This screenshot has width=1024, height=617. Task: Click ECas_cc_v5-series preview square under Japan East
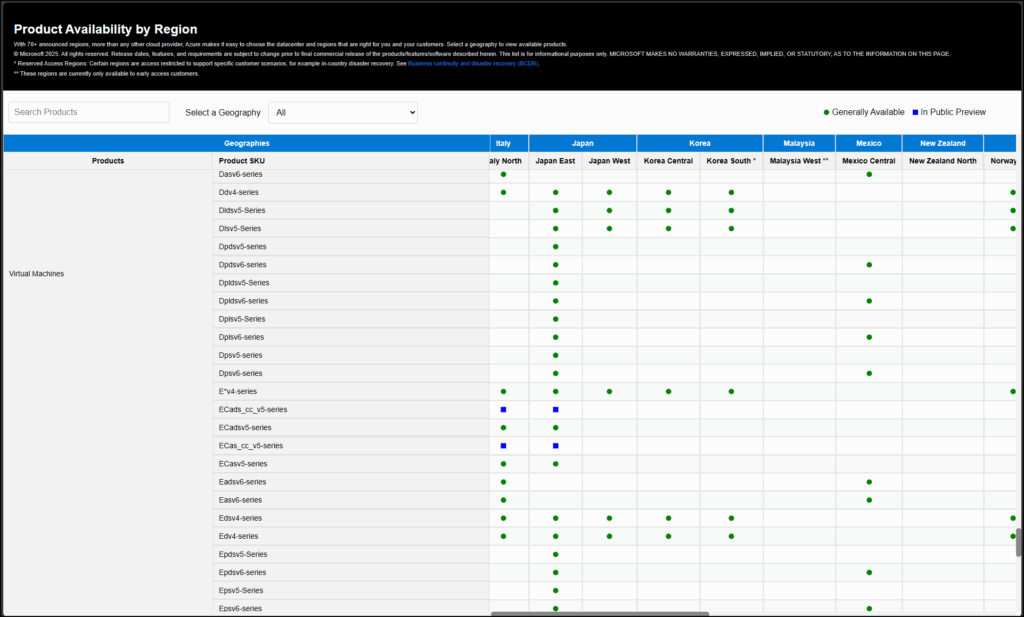click(x=556, y=446)
